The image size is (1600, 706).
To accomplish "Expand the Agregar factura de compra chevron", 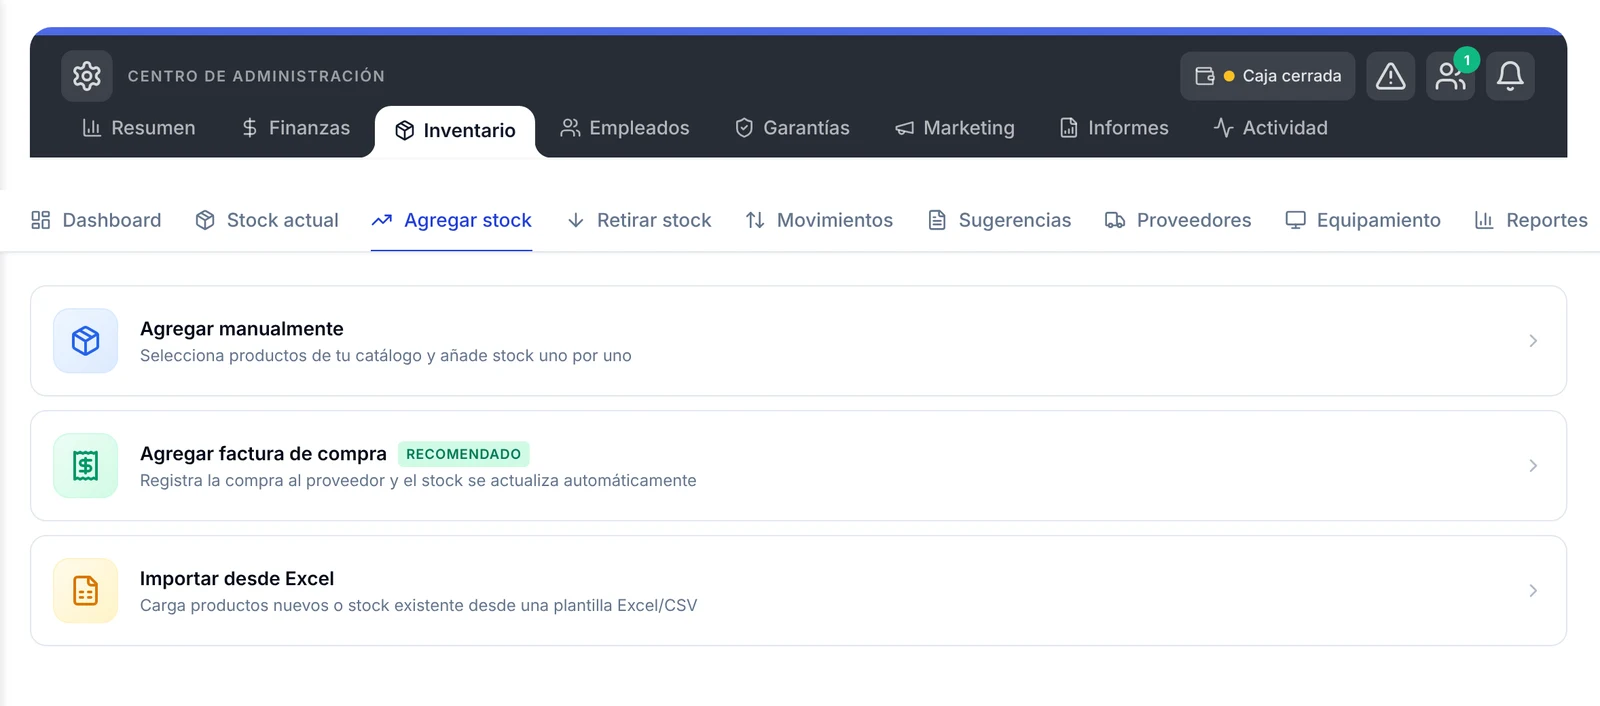I will point(1533,466).
